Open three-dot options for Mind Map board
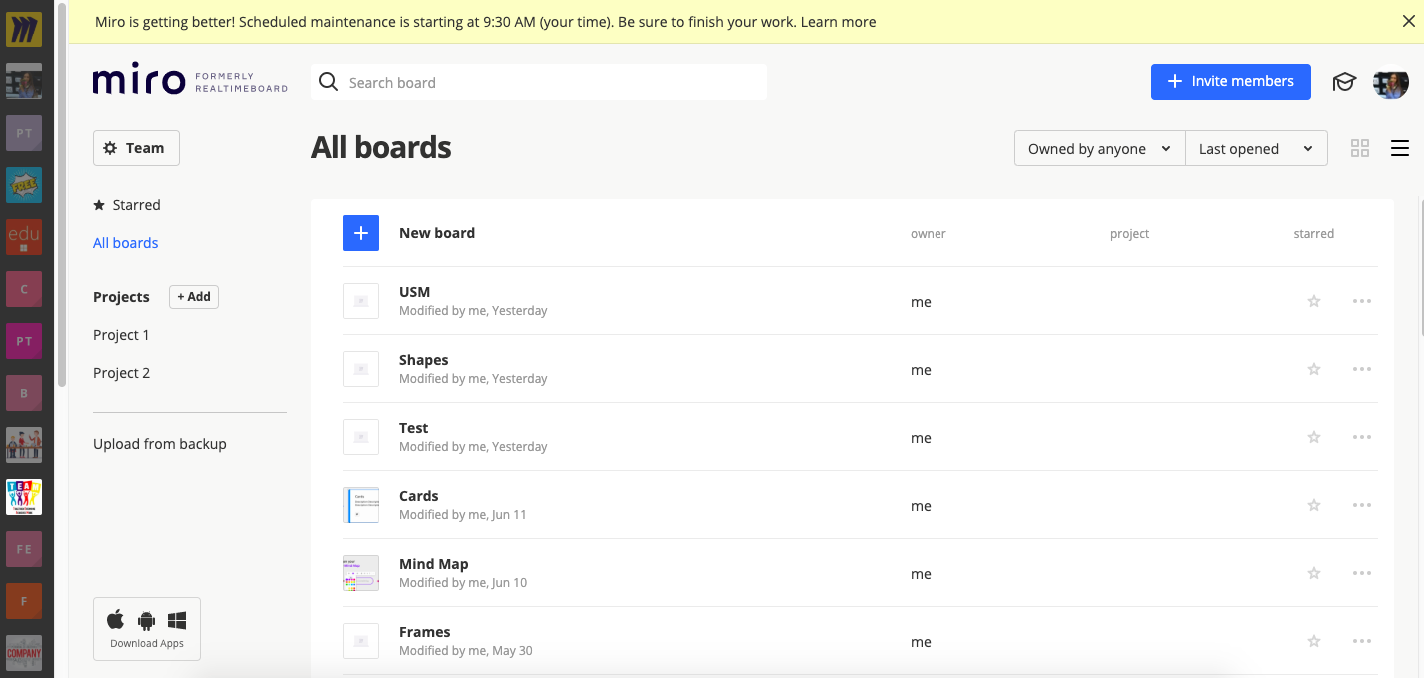 pyautogui.click(x=1361, y=573)
